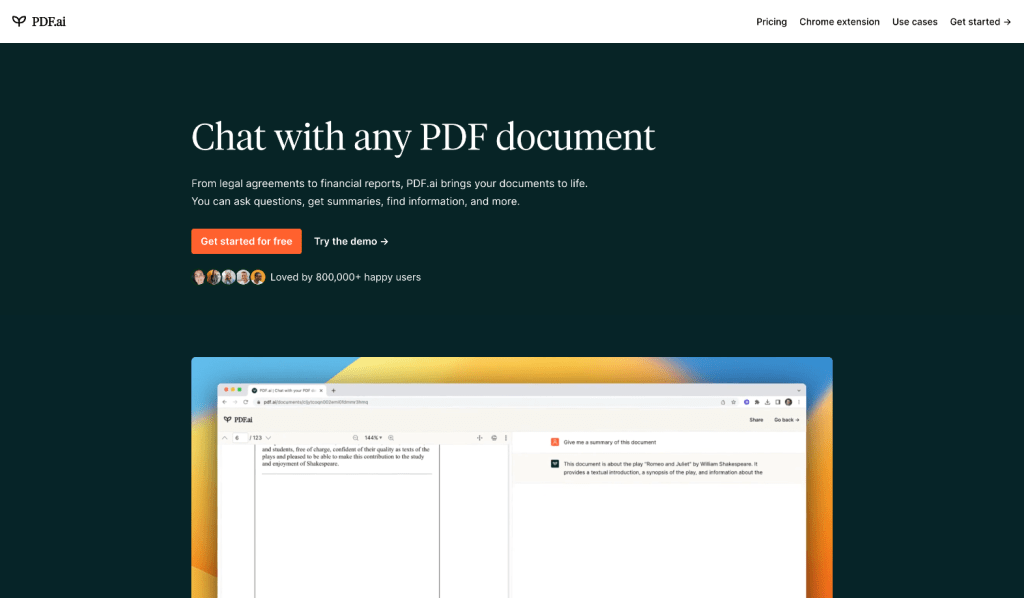Click the orange Get started for free button
This screenshot has height=598, width=1024.
click(x=246, y=241)
